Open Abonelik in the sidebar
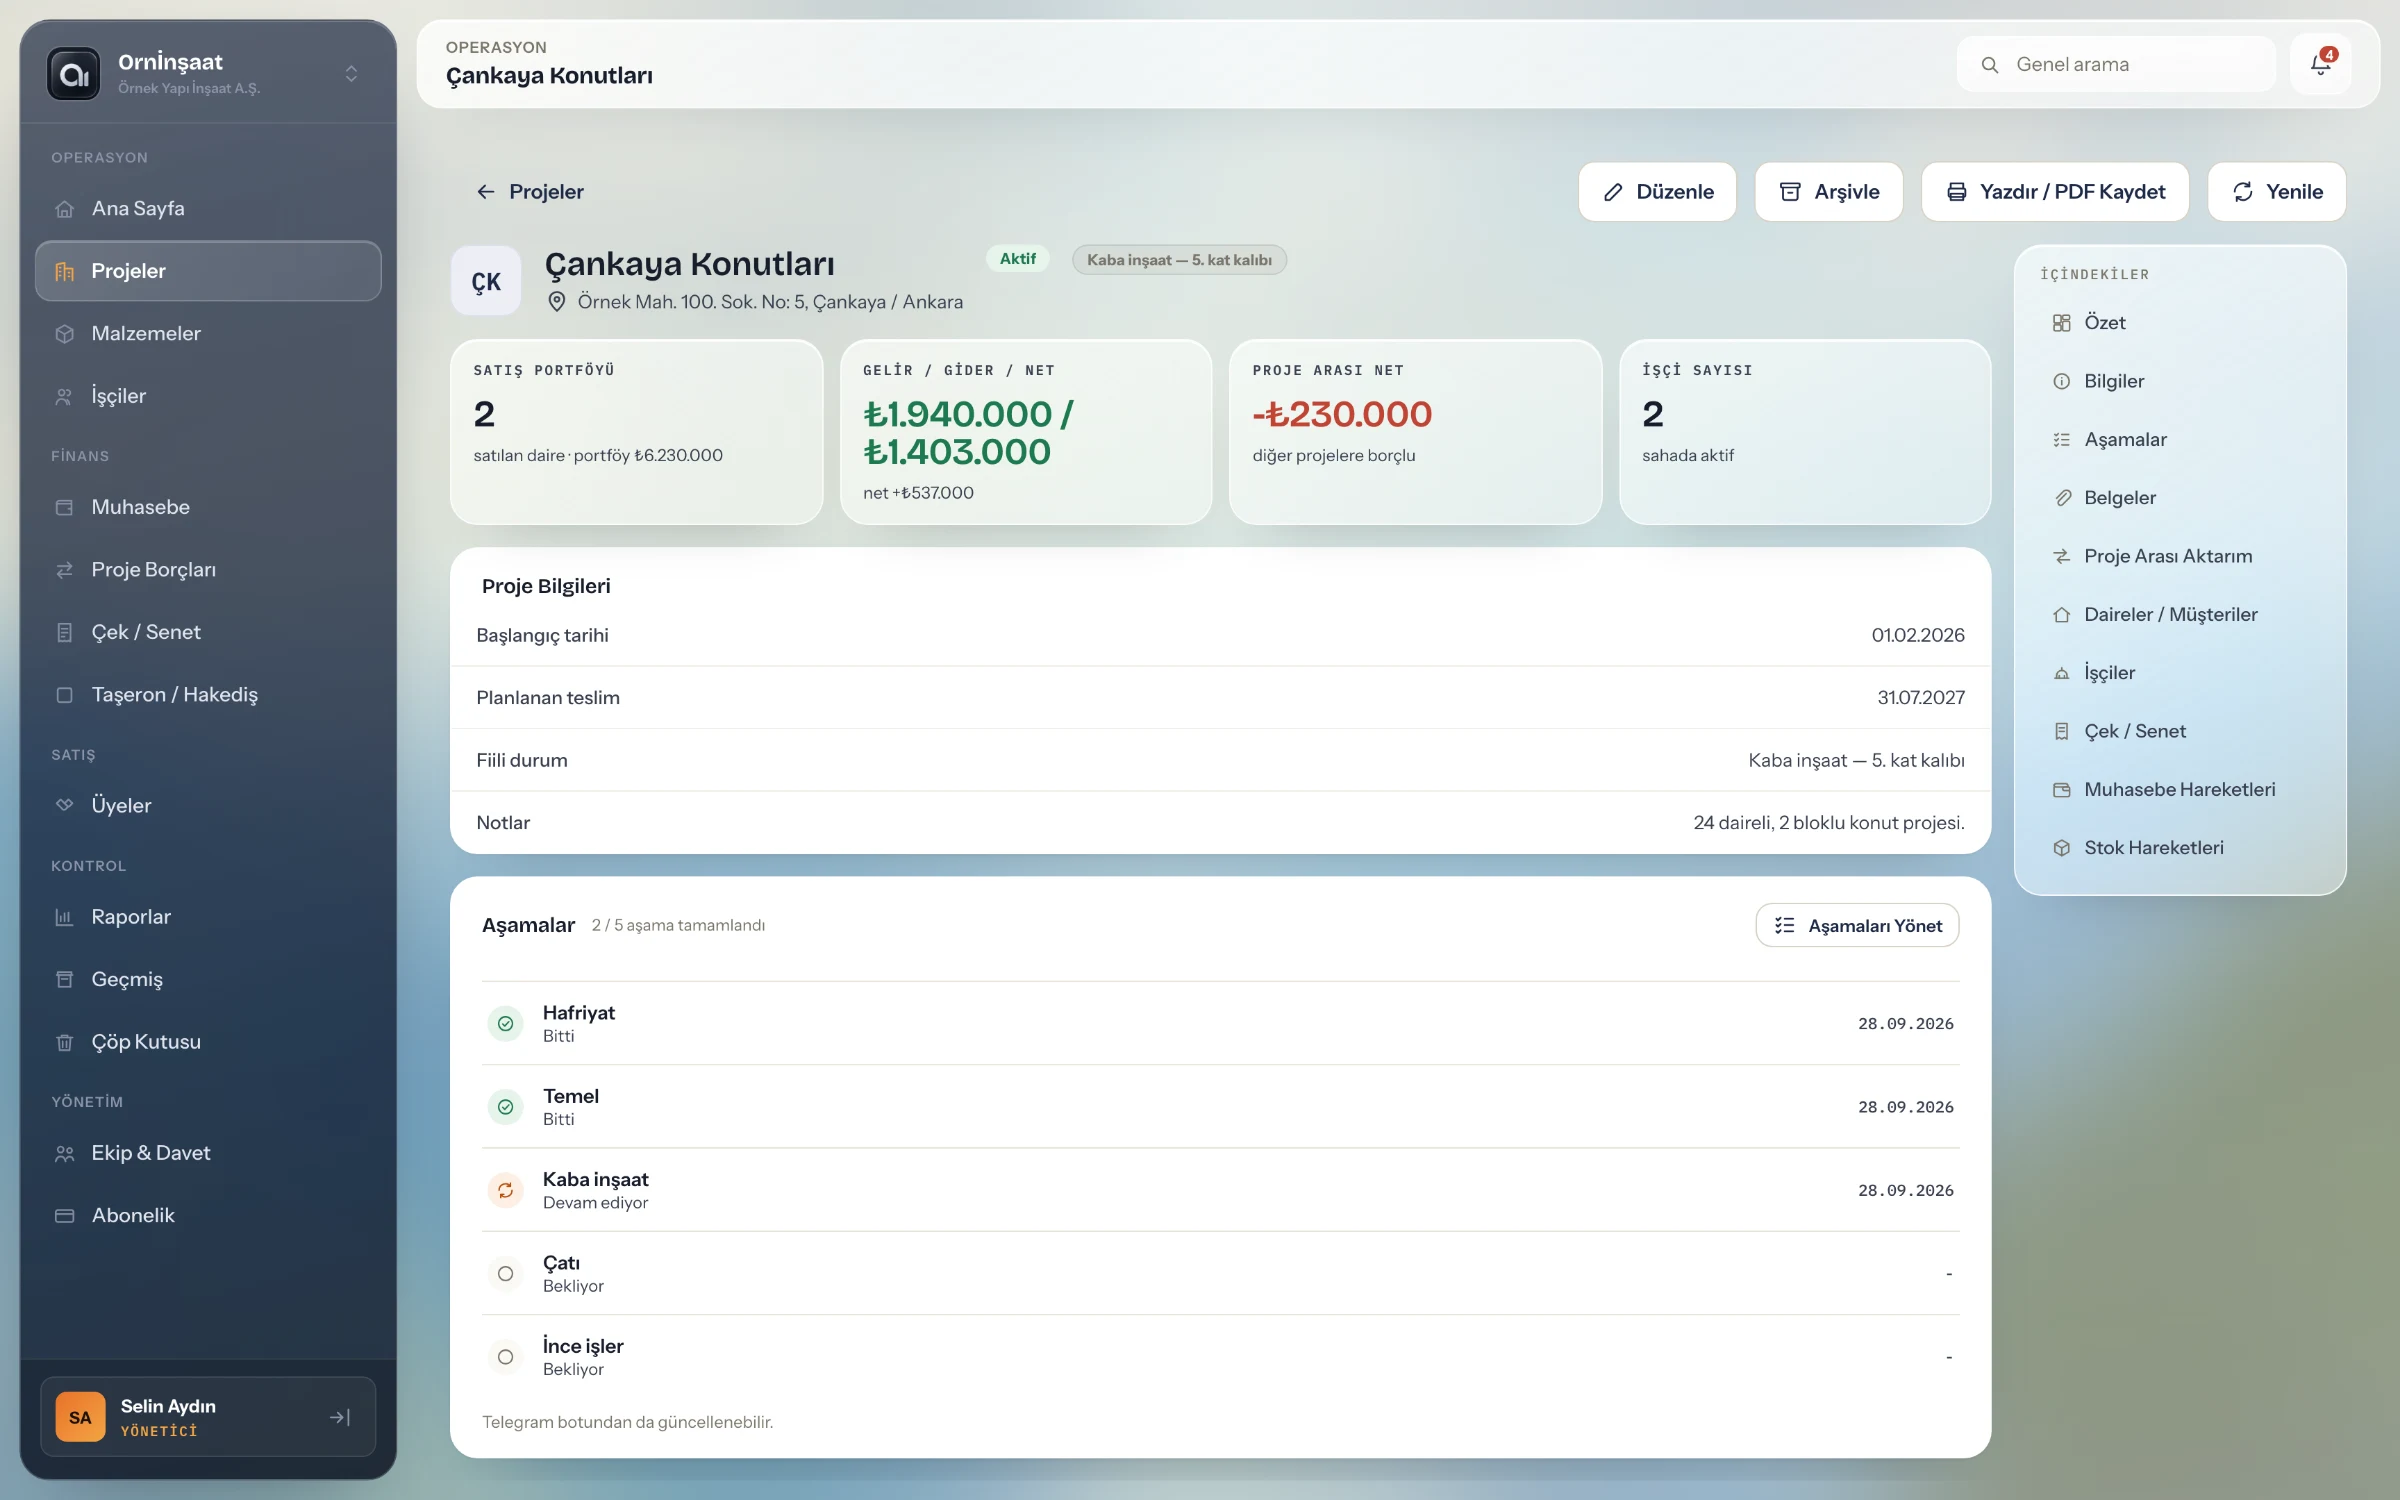The image size is (2400, 1500). (x=208, y=1216)
